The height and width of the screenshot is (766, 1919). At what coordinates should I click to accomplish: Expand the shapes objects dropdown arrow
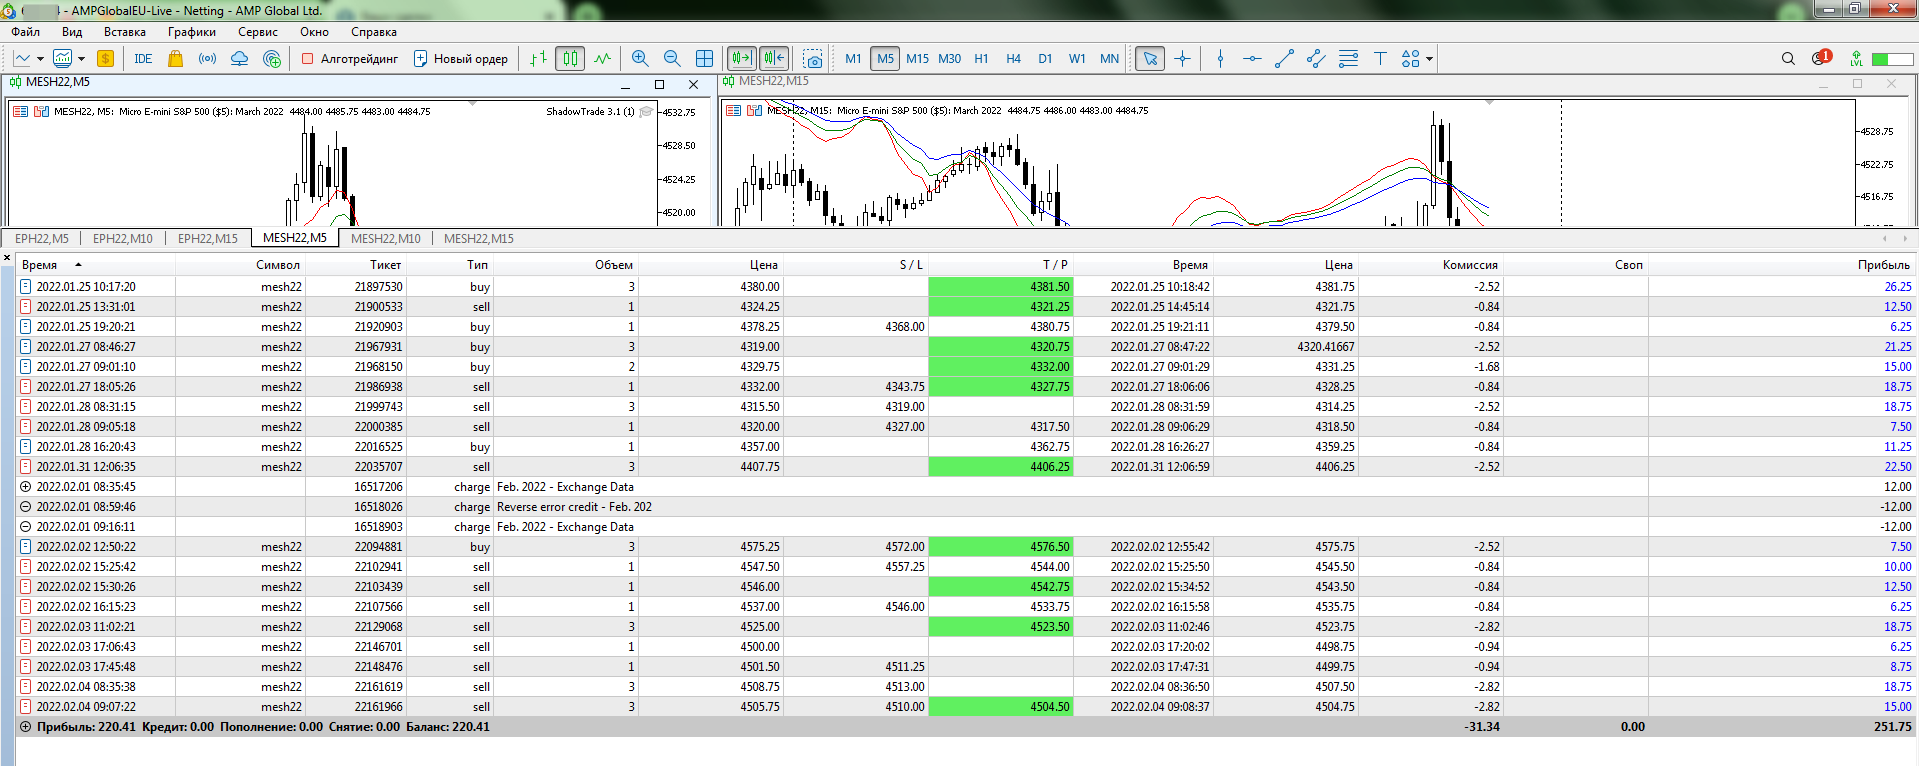[1429, 59]
